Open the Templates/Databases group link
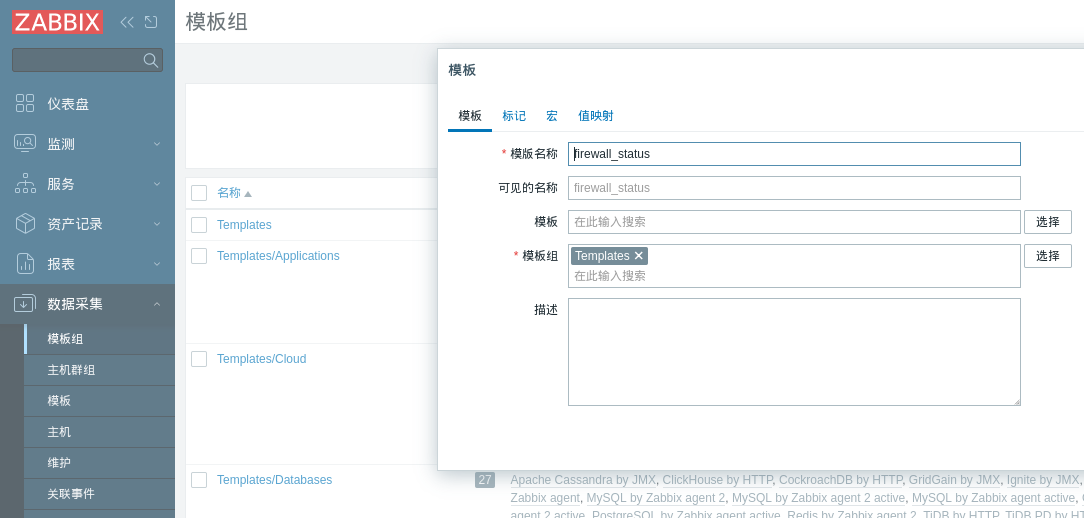 [274, 480]
